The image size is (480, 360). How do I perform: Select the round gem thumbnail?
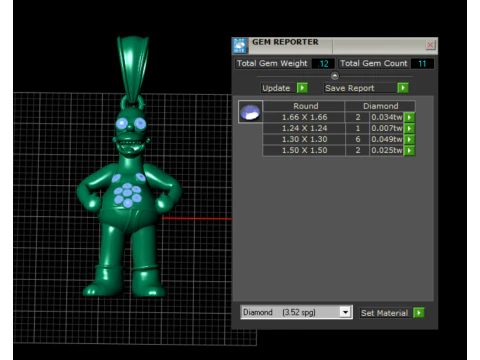point(250,112)
